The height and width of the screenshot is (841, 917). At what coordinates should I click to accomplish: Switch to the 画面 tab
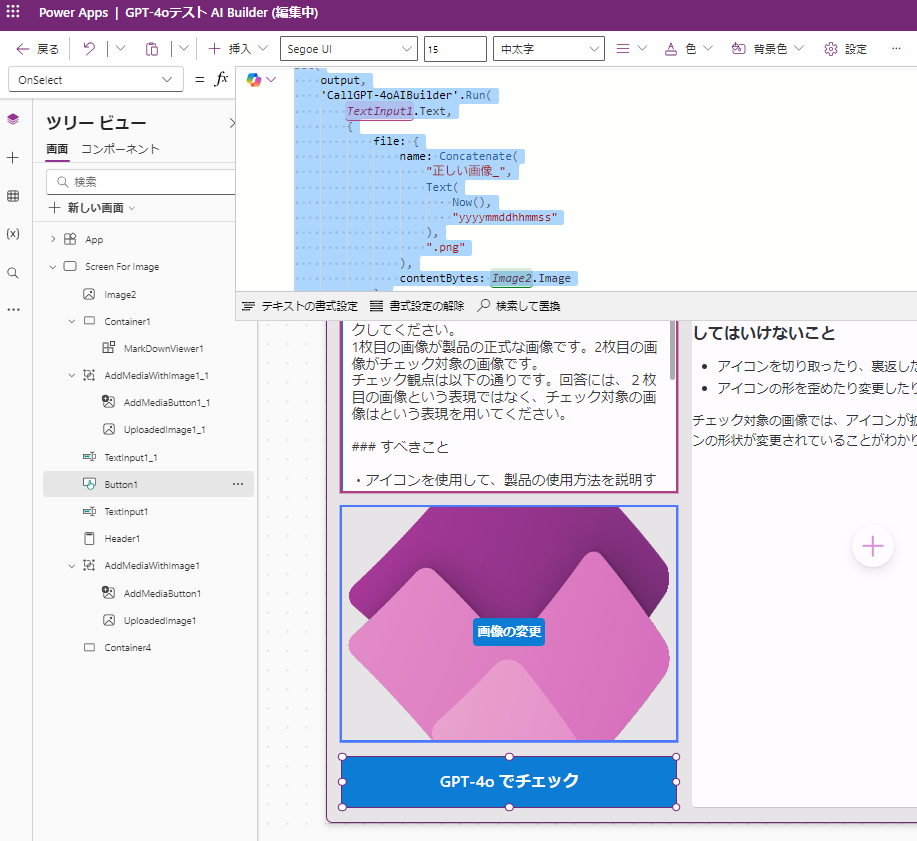pos(57,149)
